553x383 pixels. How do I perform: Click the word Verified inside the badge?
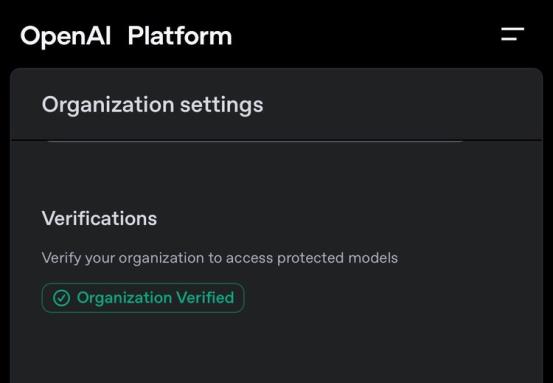point(205,298)
